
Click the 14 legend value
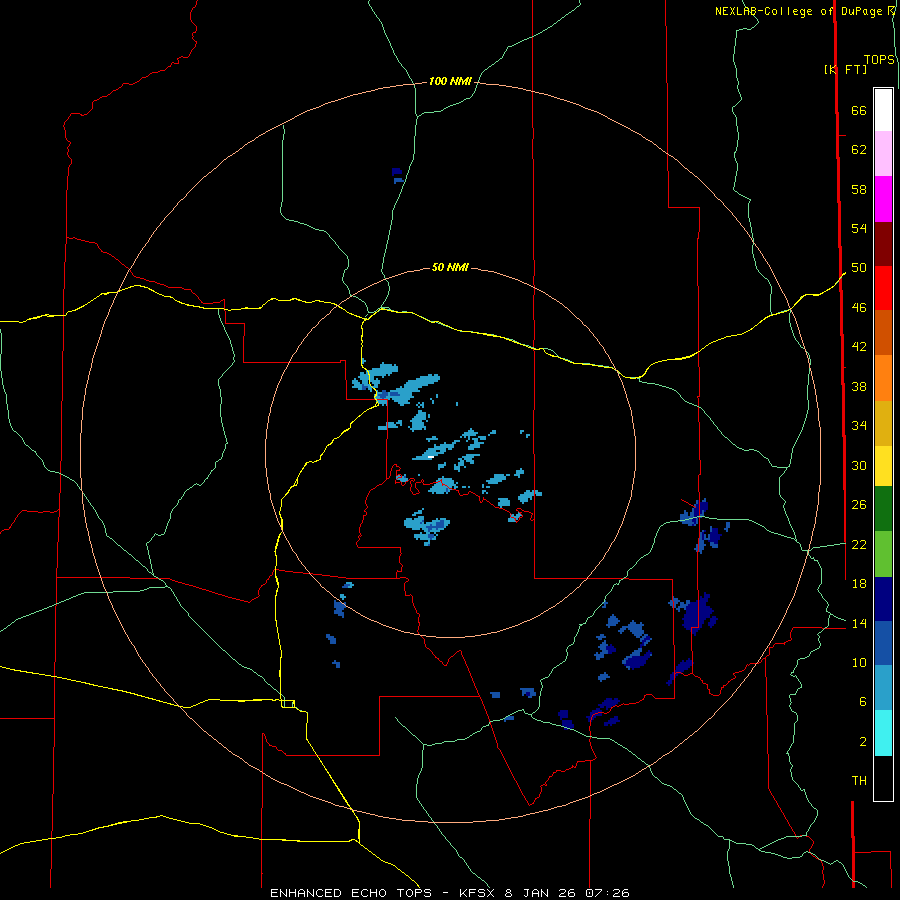coord(859,623)
